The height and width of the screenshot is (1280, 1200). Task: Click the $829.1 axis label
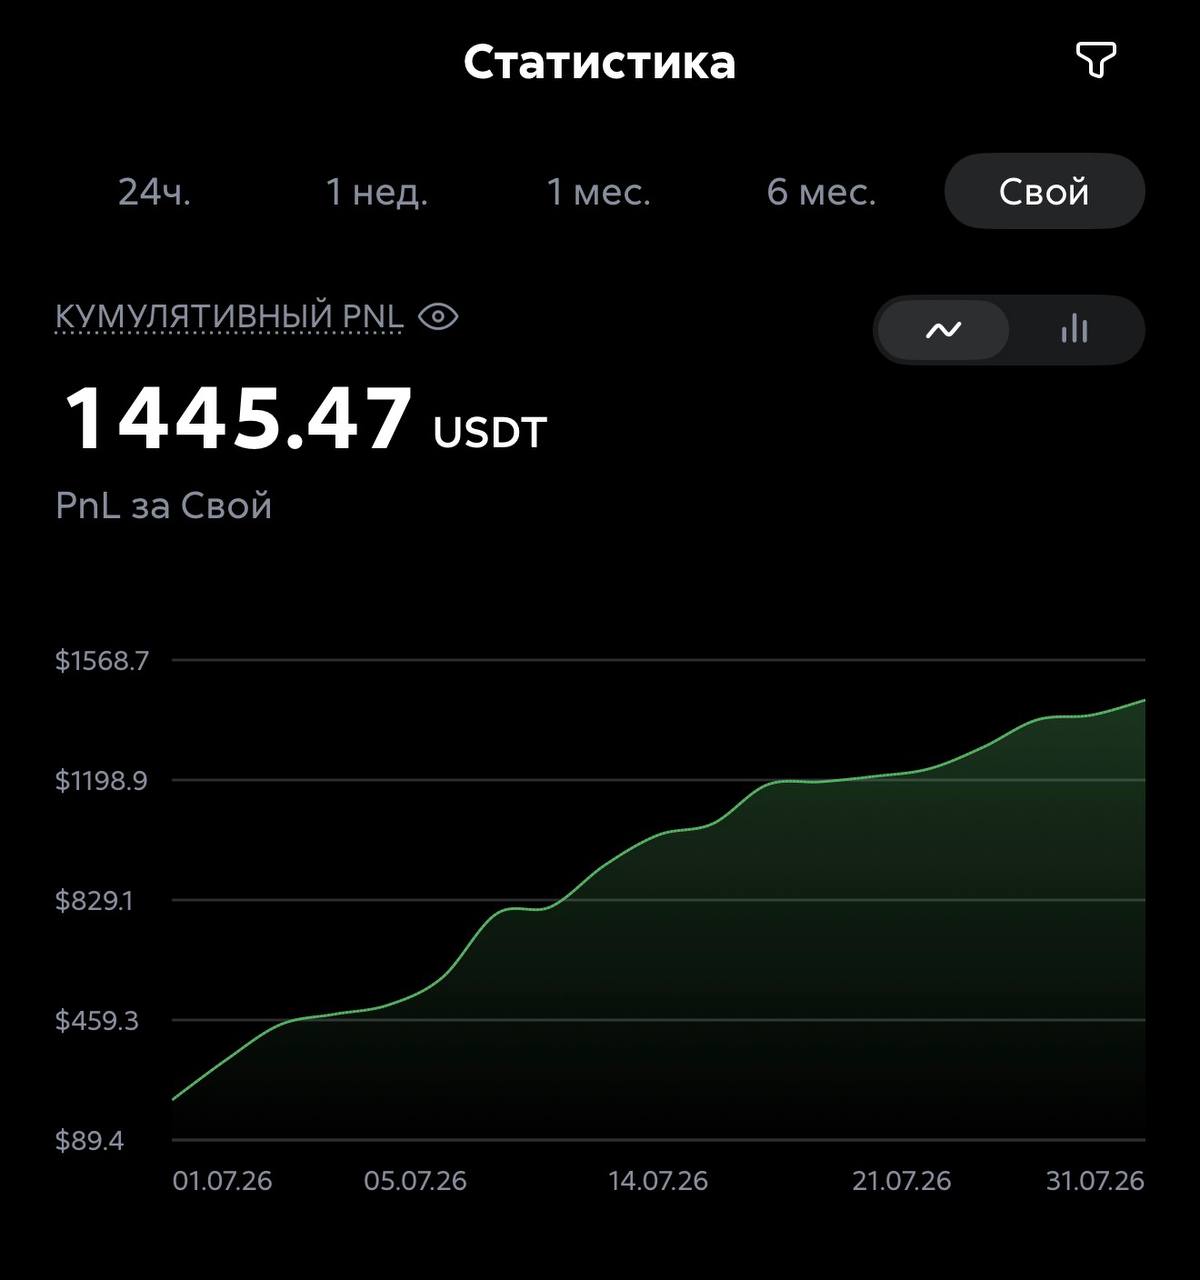[x=94, y=901]
